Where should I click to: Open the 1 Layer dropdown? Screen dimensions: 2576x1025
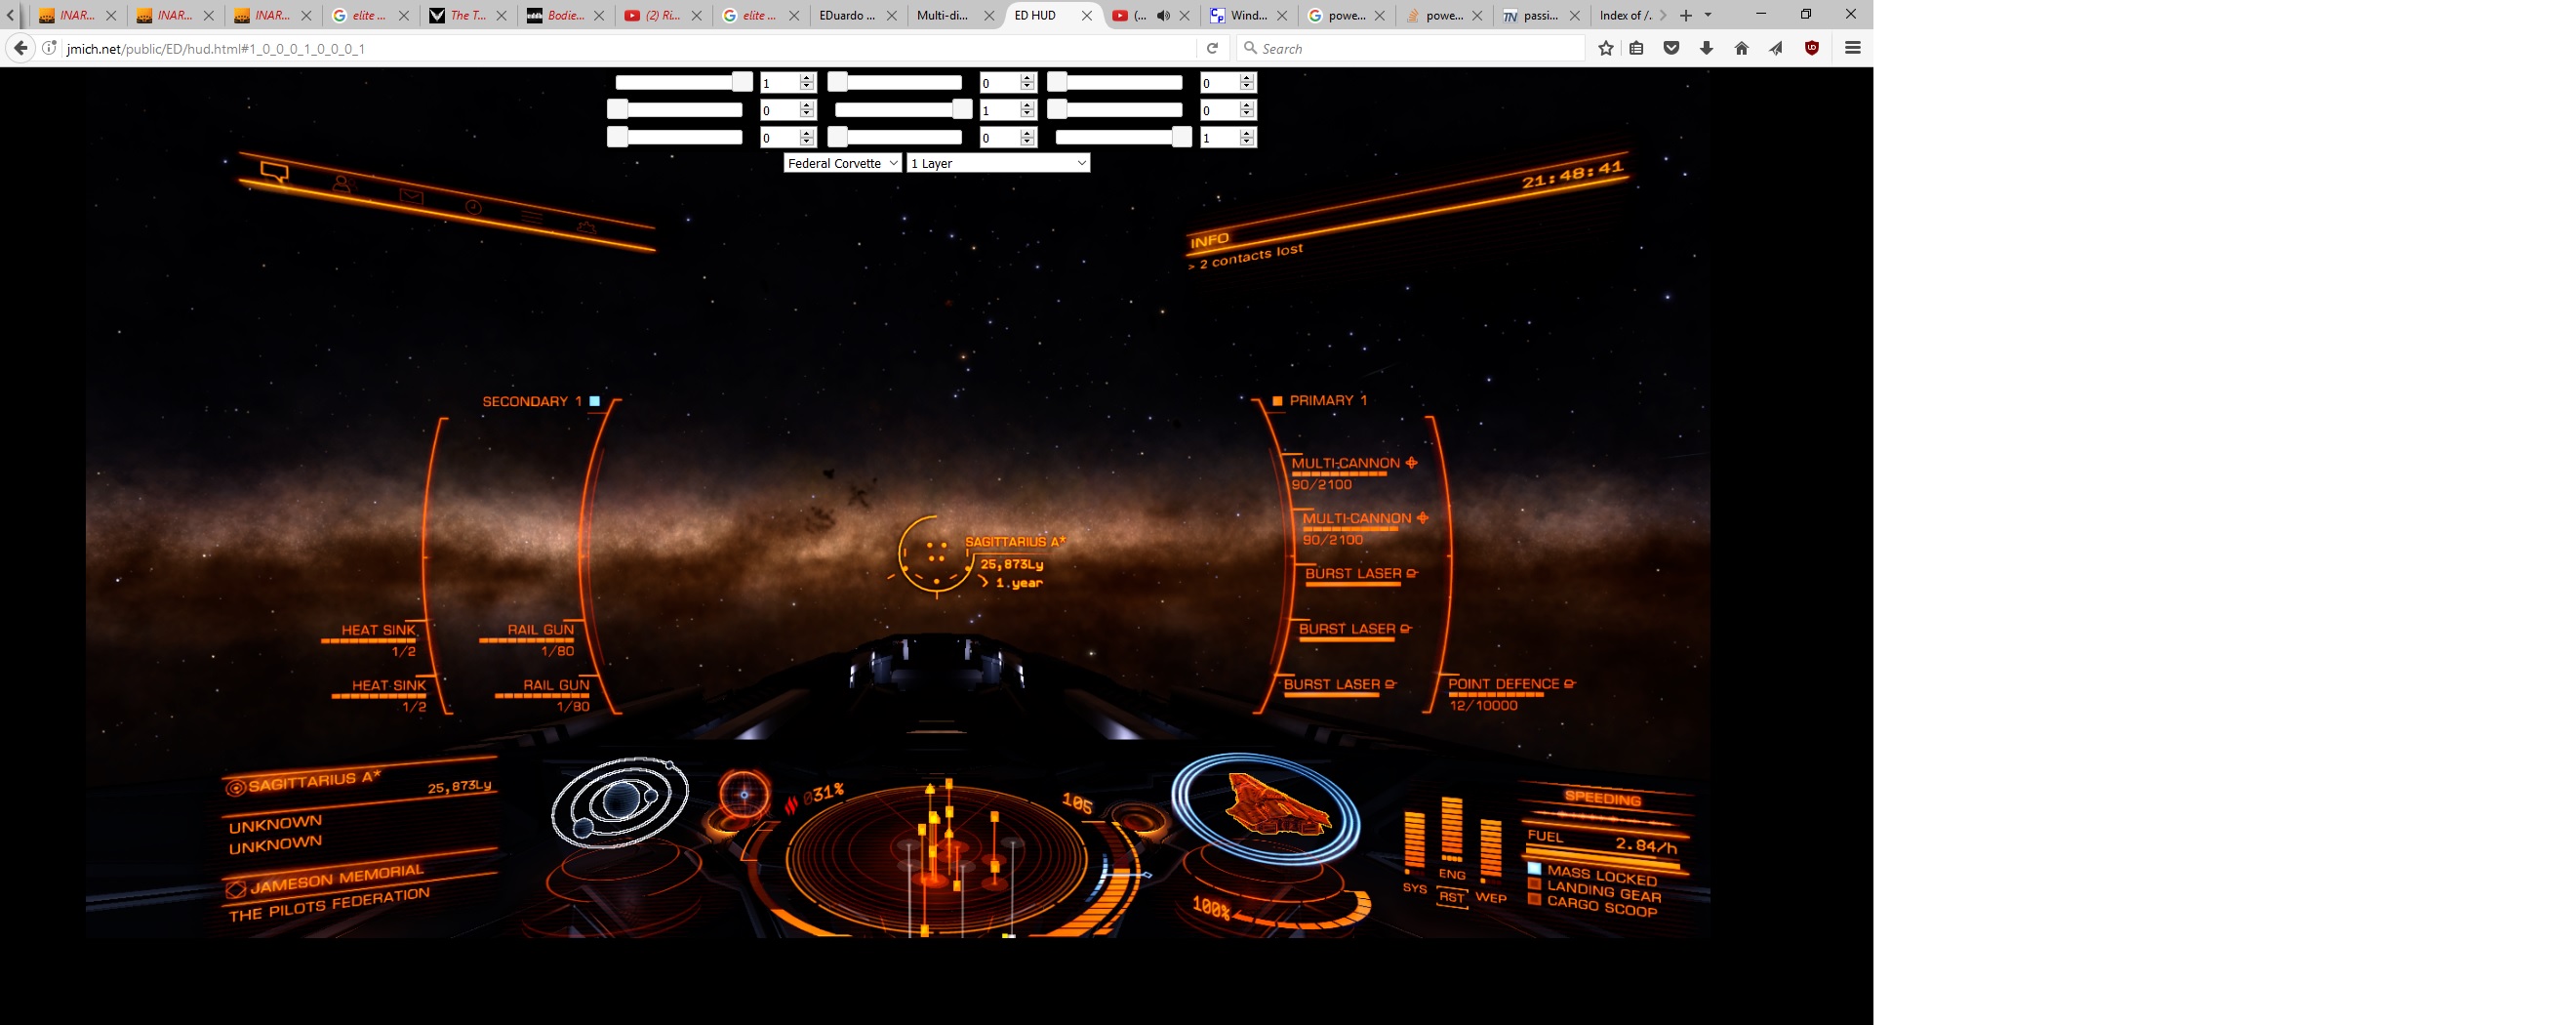coord(998,163)
